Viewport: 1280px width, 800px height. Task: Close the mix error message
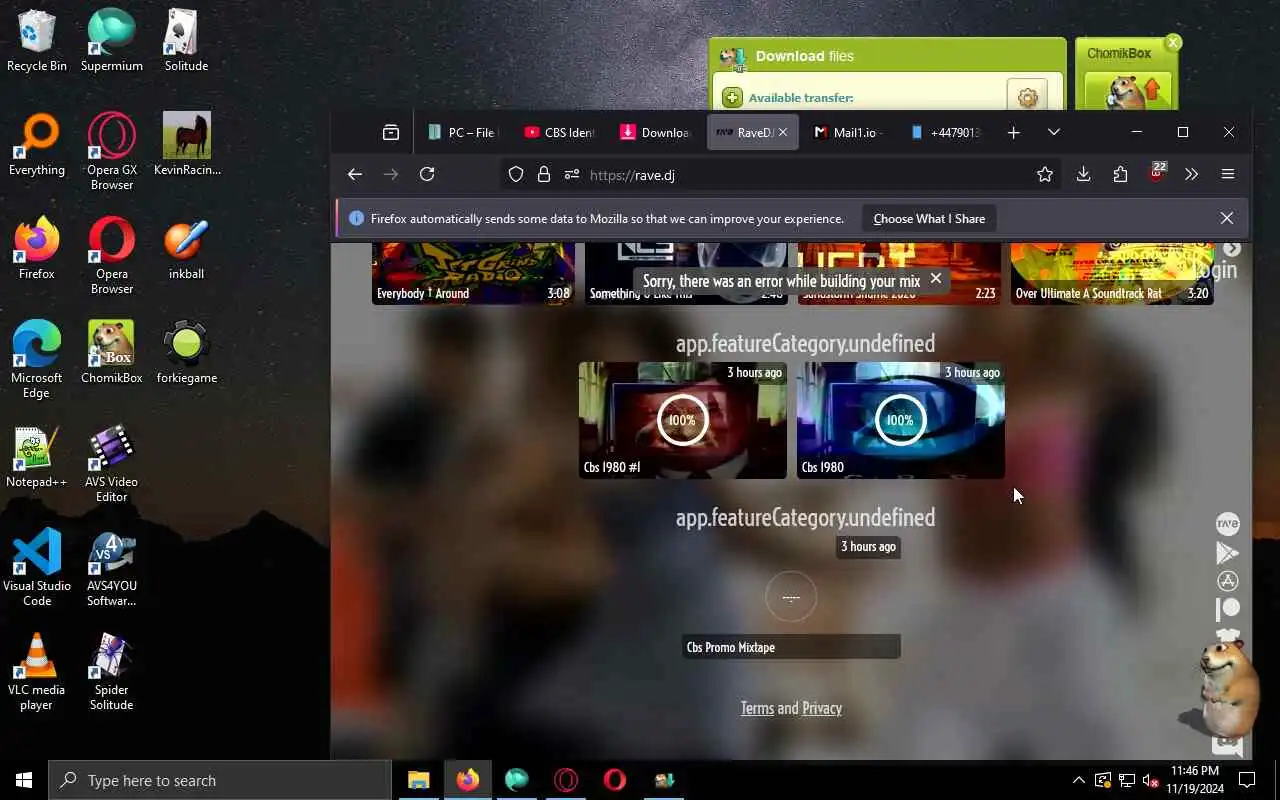click(936, 279)
